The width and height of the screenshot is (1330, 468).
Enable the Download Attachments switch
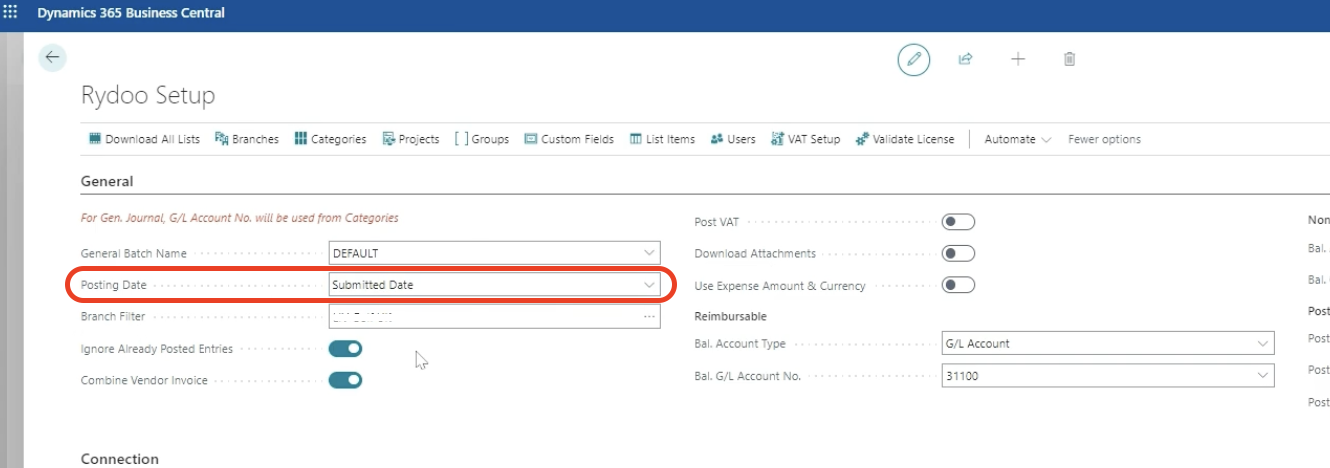pyautogui.click(x=958, y=254)
